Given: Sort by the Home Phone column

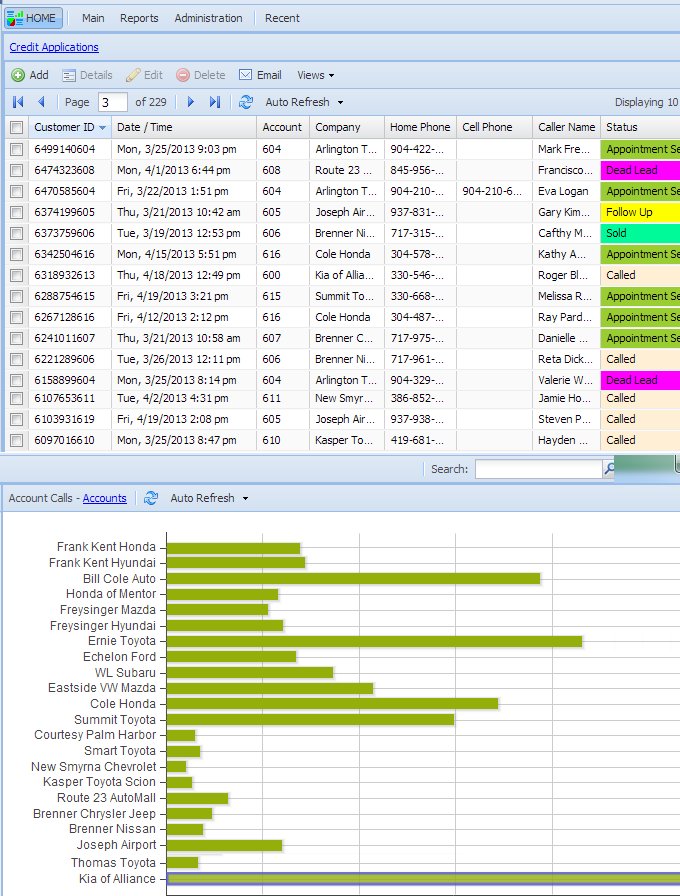Looking at the screenshot, I should 420,127.
